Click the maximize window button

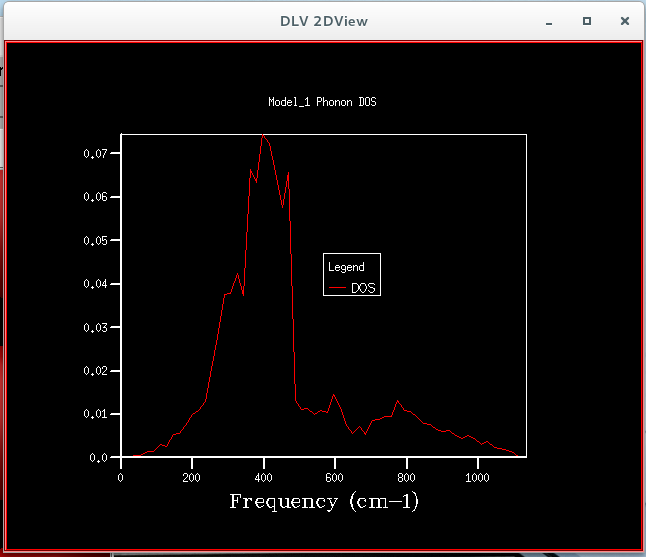pos(589,21)
